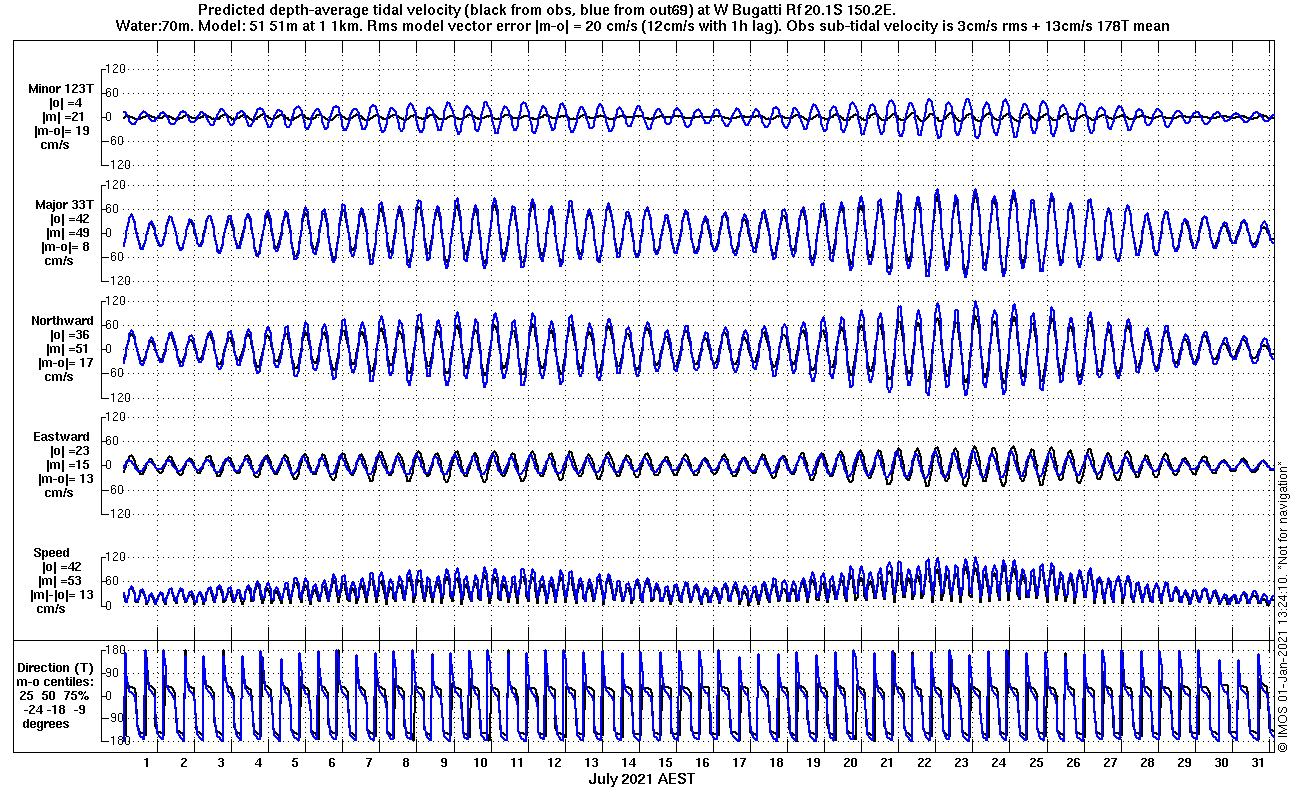Click day '23' on the date axis
This screenshot has height=800, width=1300.
(962, 762)
